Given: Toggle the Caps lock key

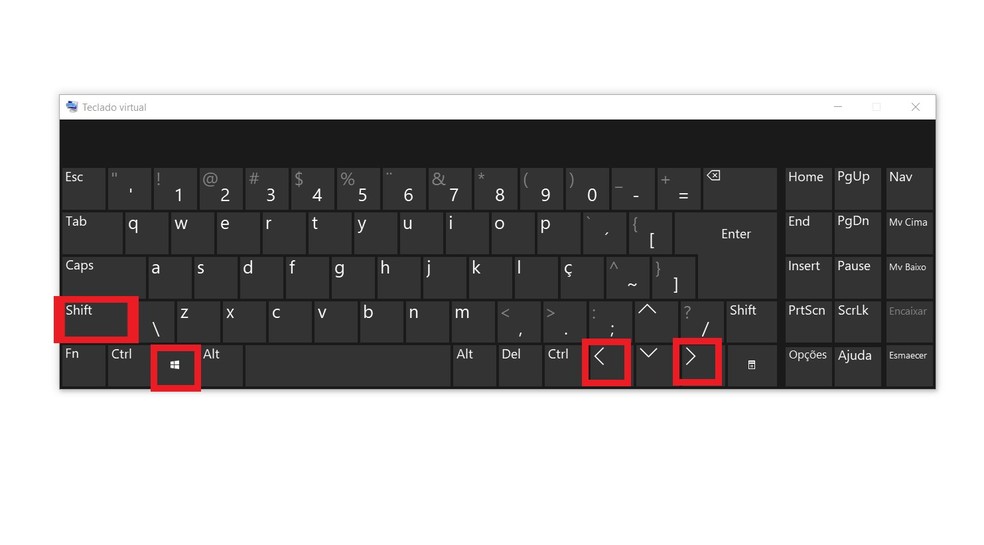Looking at the screenshot, I should point(104,276).
